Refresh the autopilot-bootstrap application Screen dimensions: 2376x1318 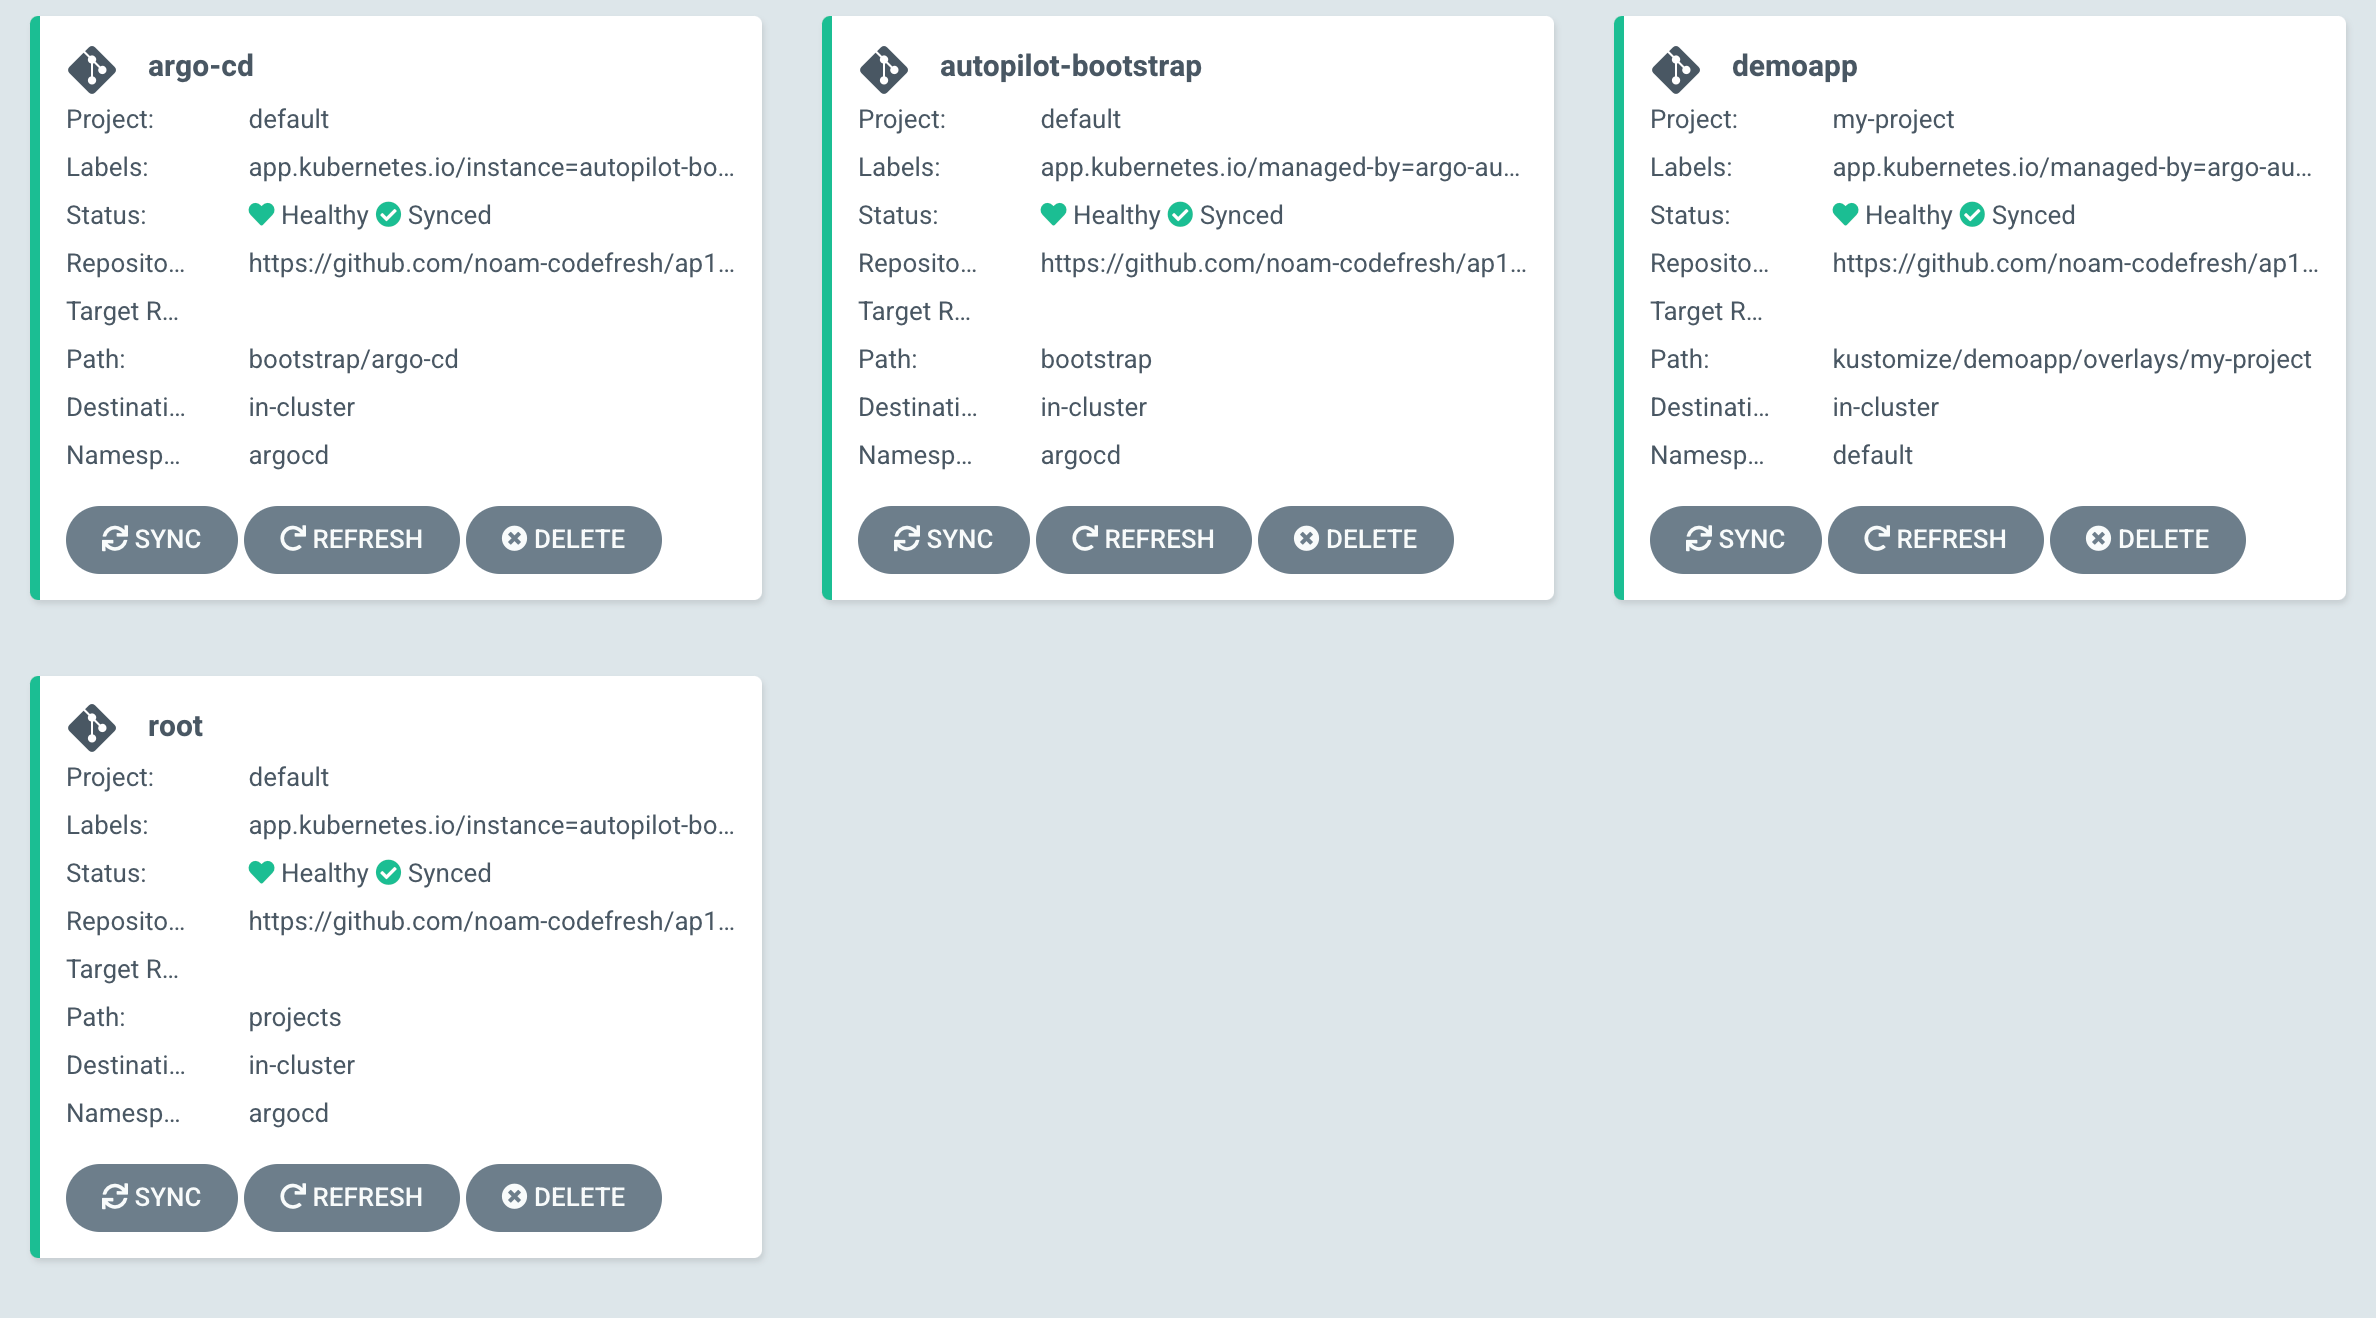1144,539
